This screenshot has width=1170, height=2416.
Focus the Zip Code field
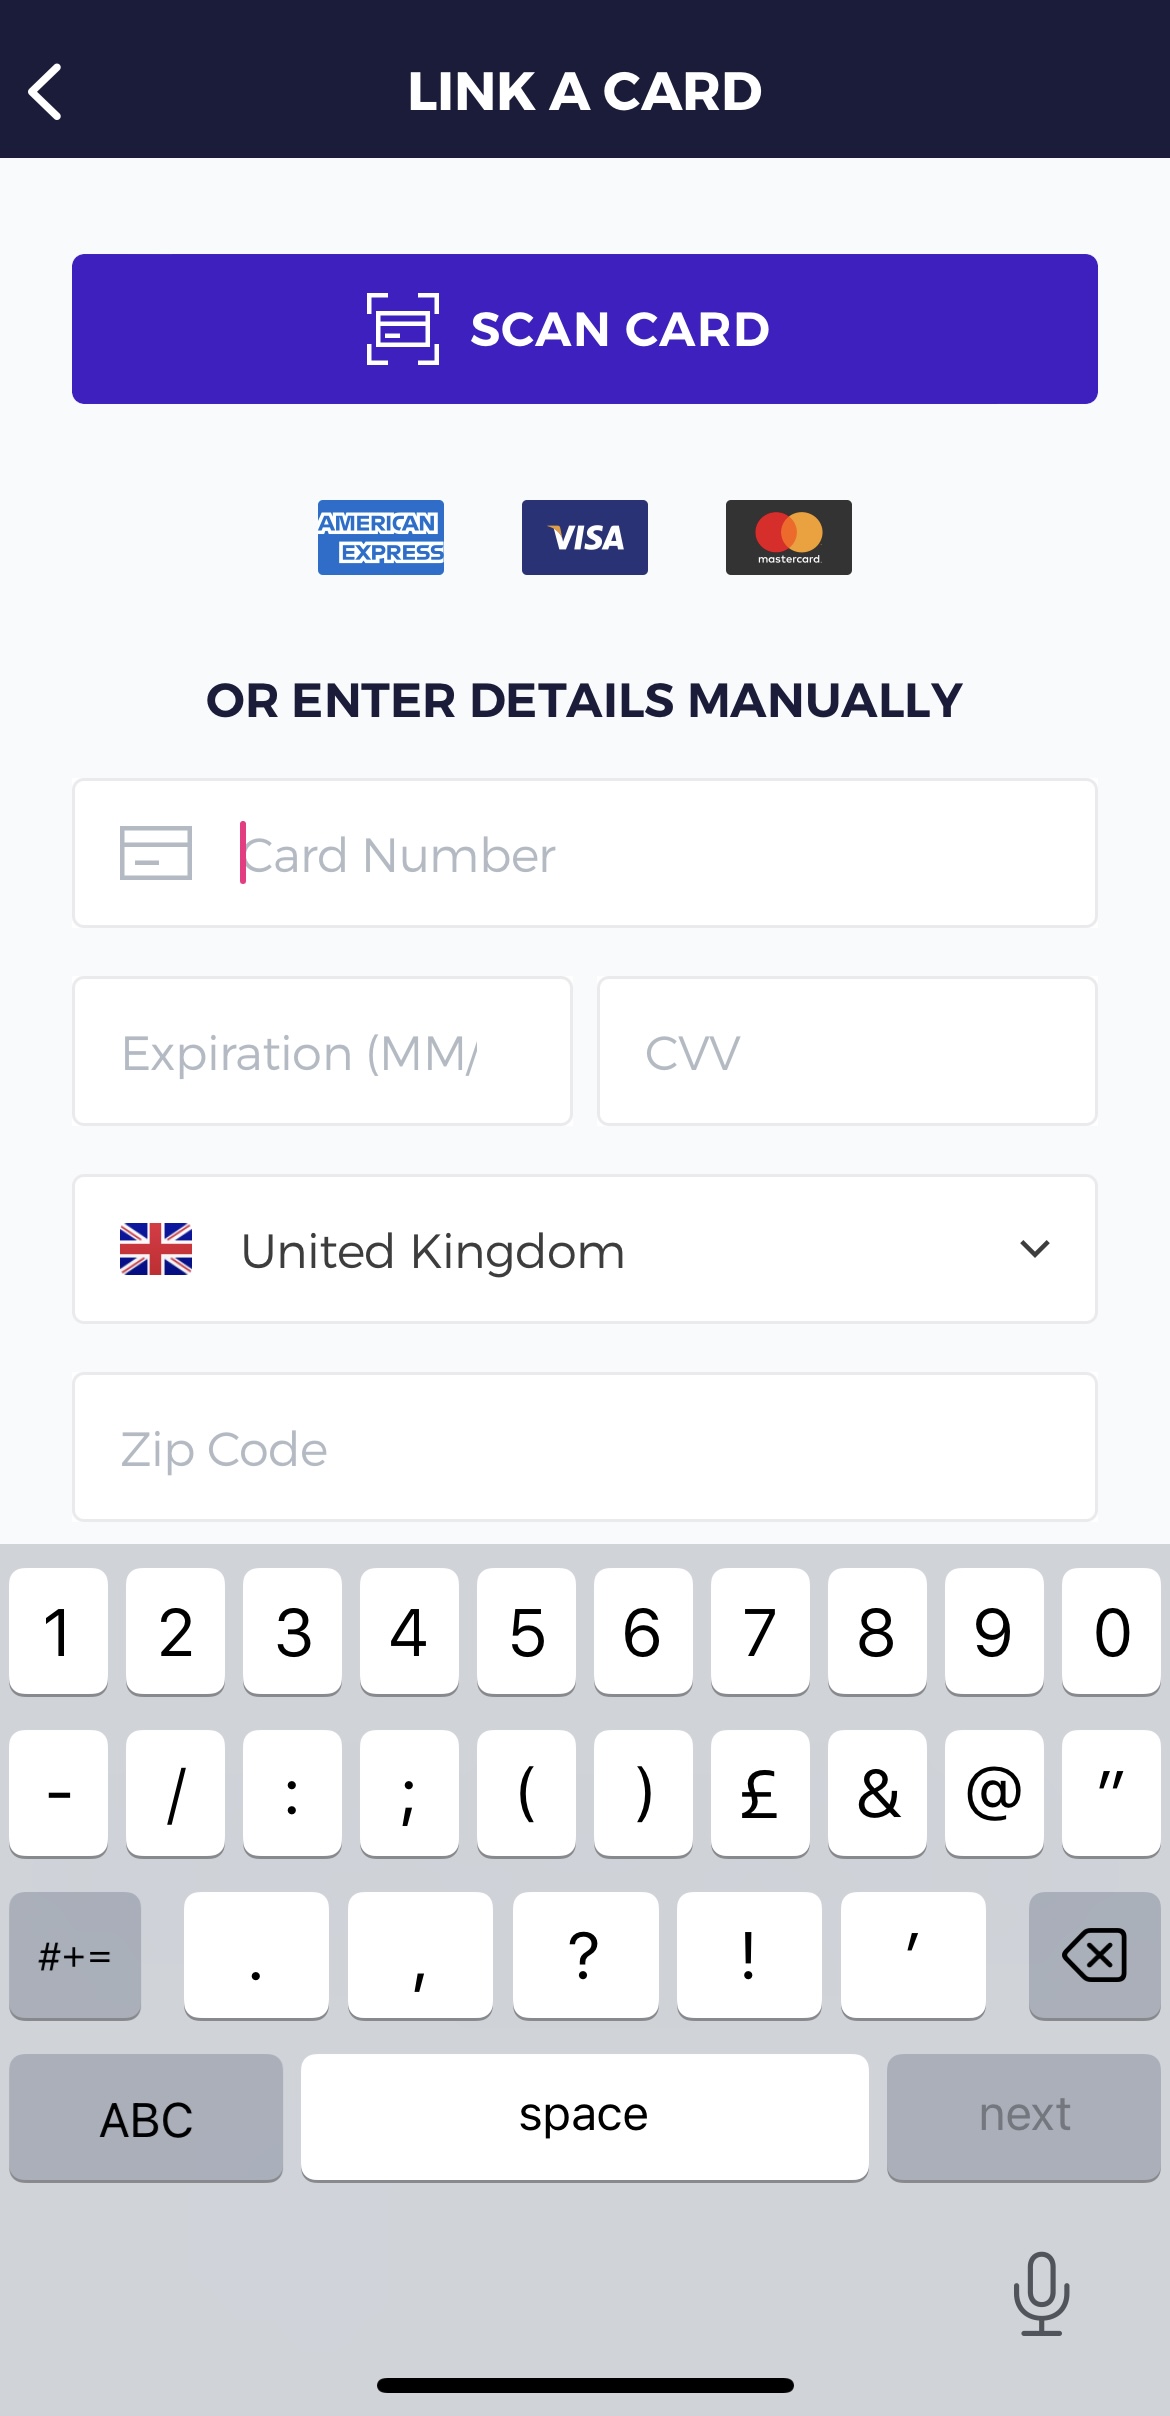(585, 1447)
